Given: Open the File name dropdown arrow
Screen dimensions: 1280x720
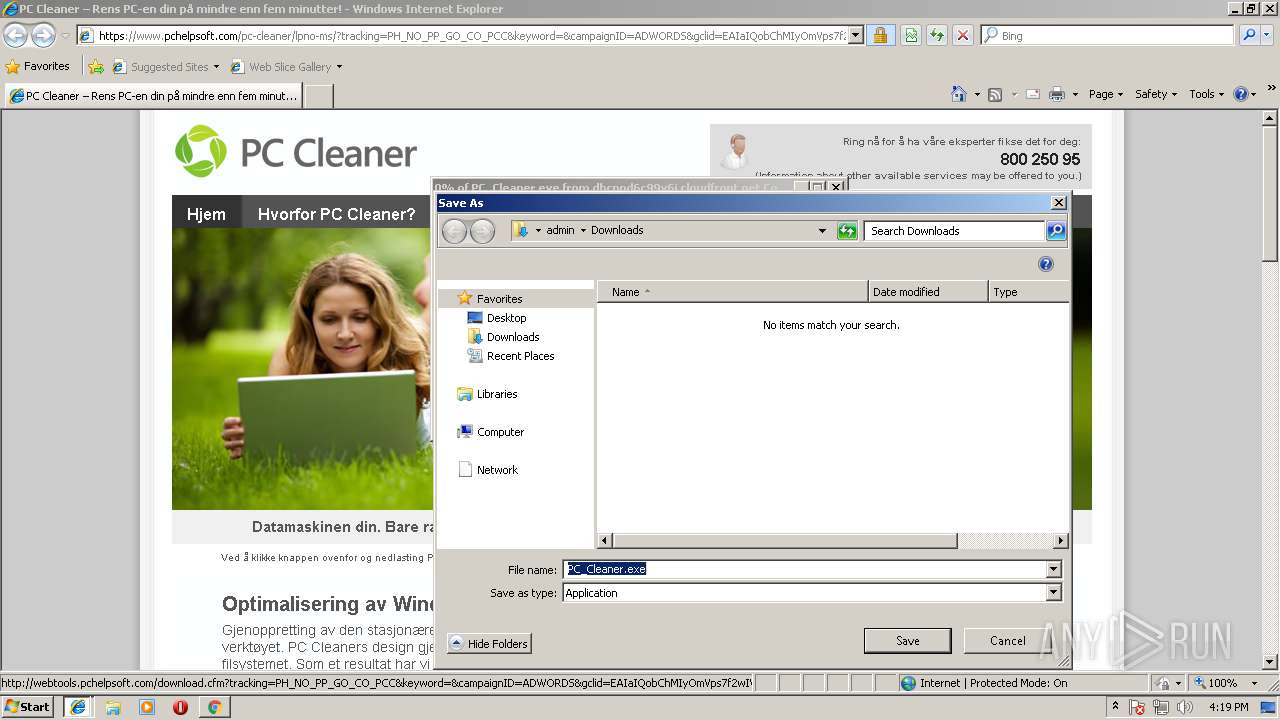Looking at the screenshot, I should coord(1053,569).
